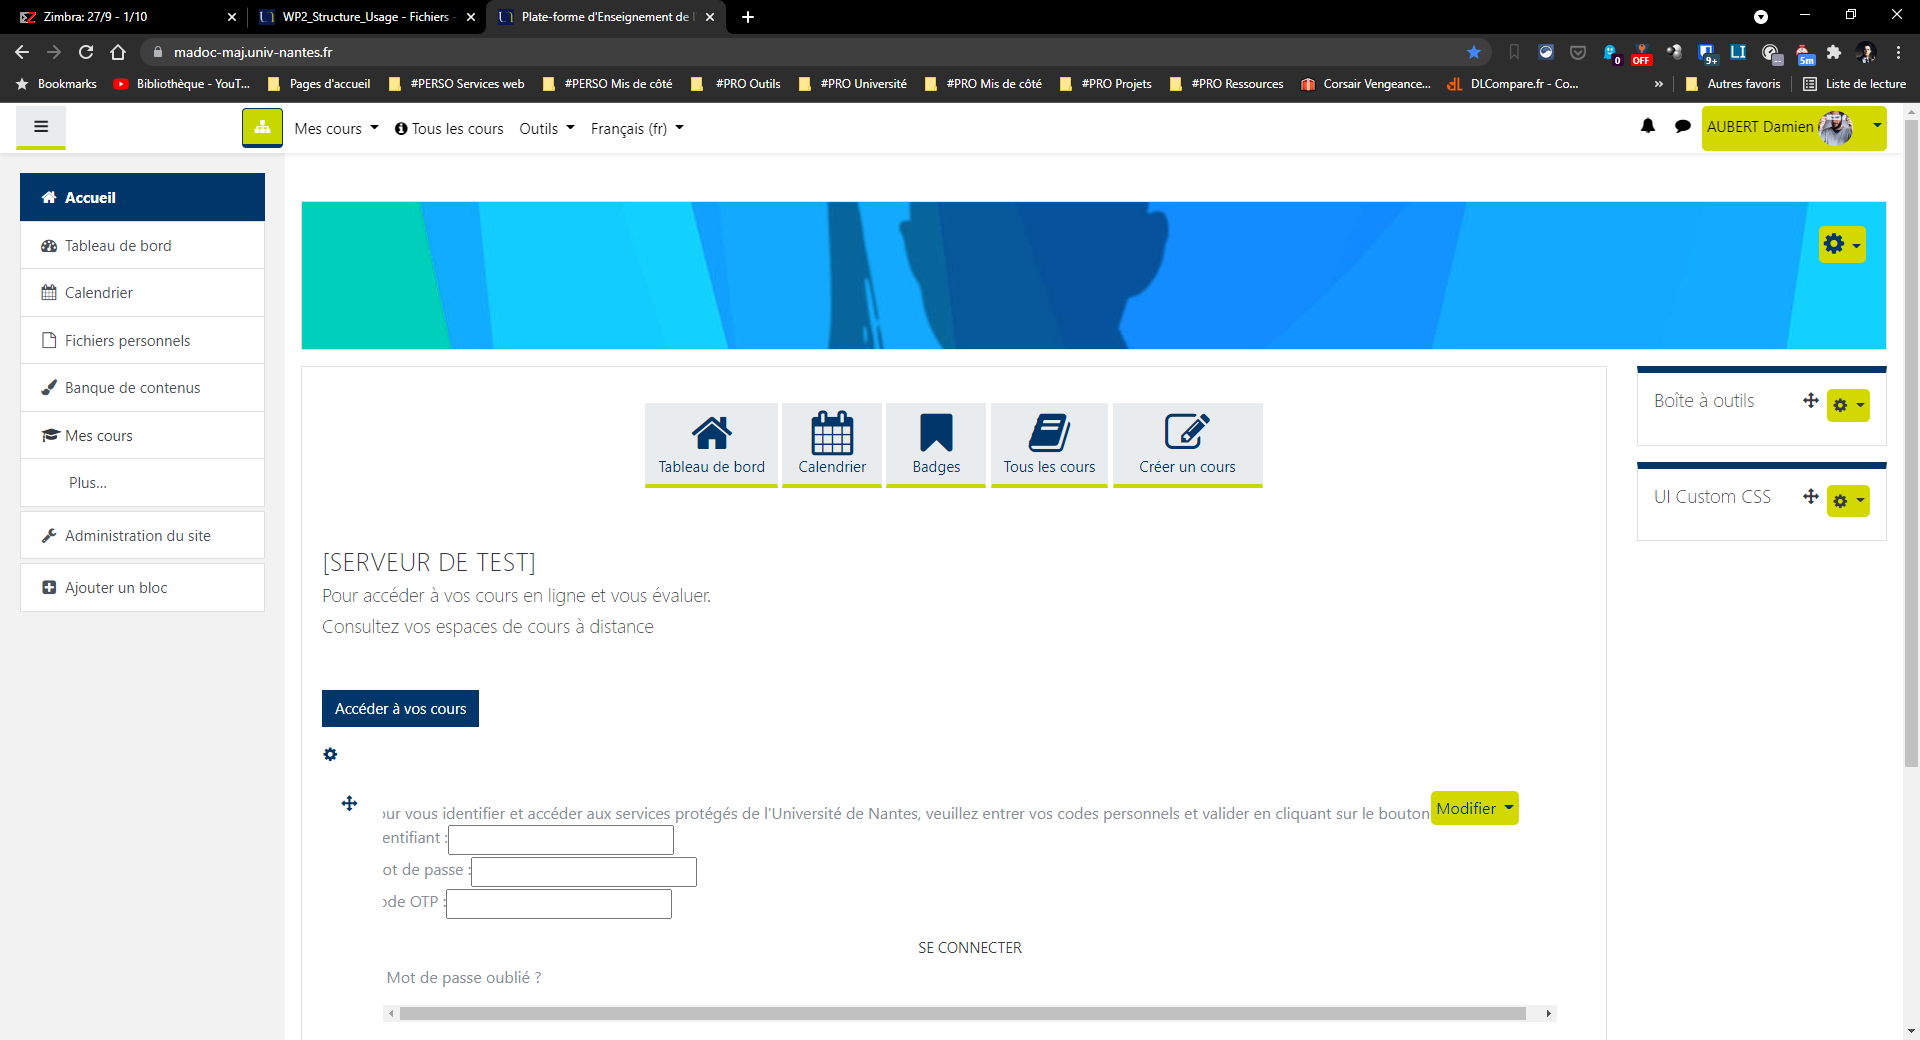
Task: Toggle the hamburger side menu button
Action: [41, 127]
